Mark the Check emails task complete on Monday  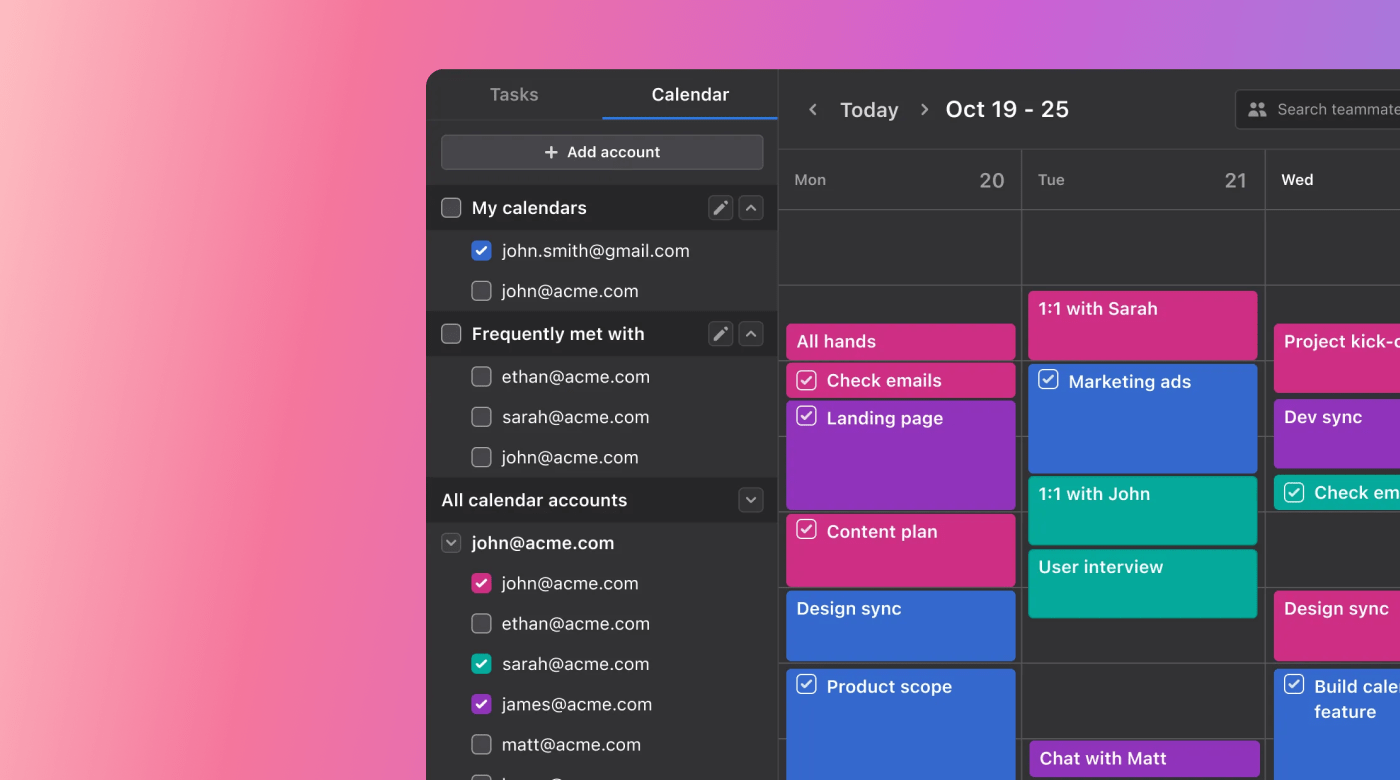(x=806, y=380)
